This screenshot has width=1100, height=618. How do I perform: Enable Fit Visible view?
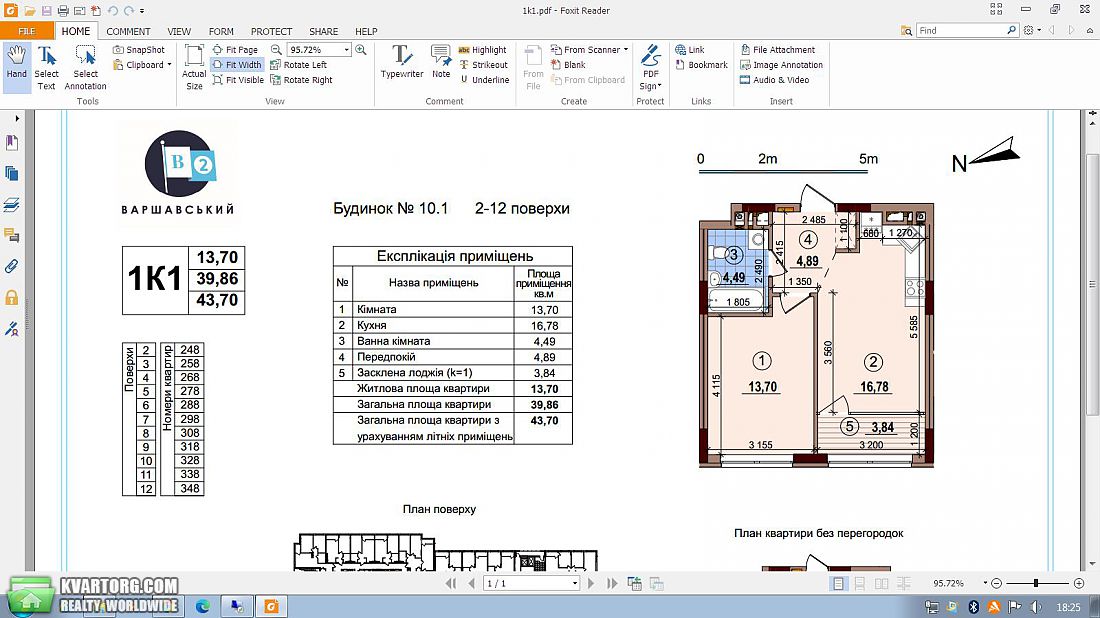pos(238,80)
